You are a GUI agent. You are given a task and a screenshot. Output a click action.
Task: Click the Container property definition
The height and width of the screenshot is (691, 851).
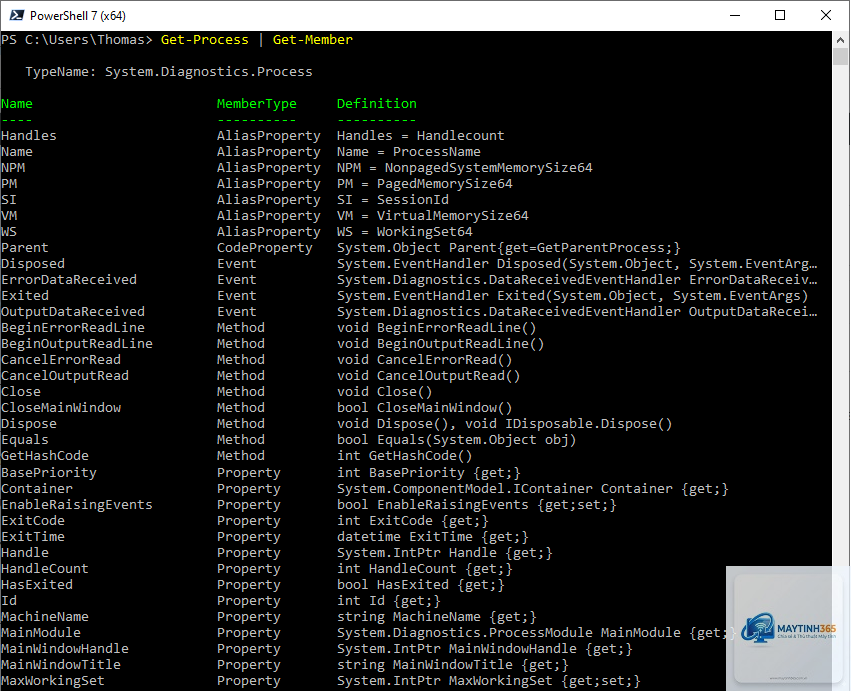click(x=532, y=489)
